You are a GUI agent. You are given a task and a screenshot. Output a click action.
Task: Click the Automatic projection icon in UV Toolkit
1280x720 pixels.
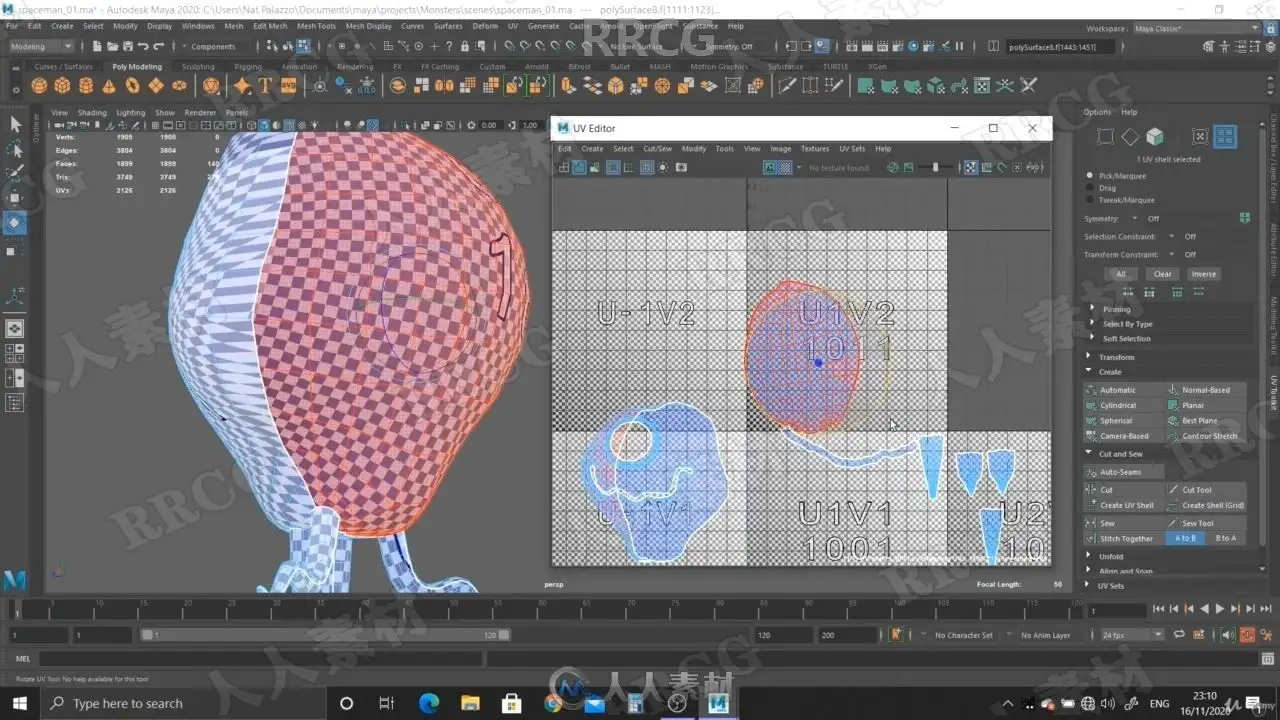pyautogui.click(x=1091, y=390)
